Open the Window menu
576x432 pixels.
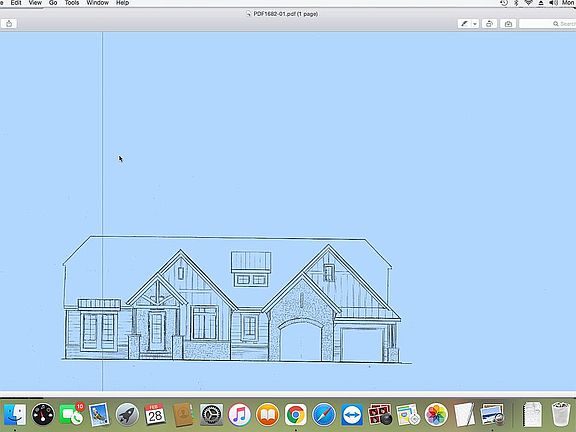[97, 3]
